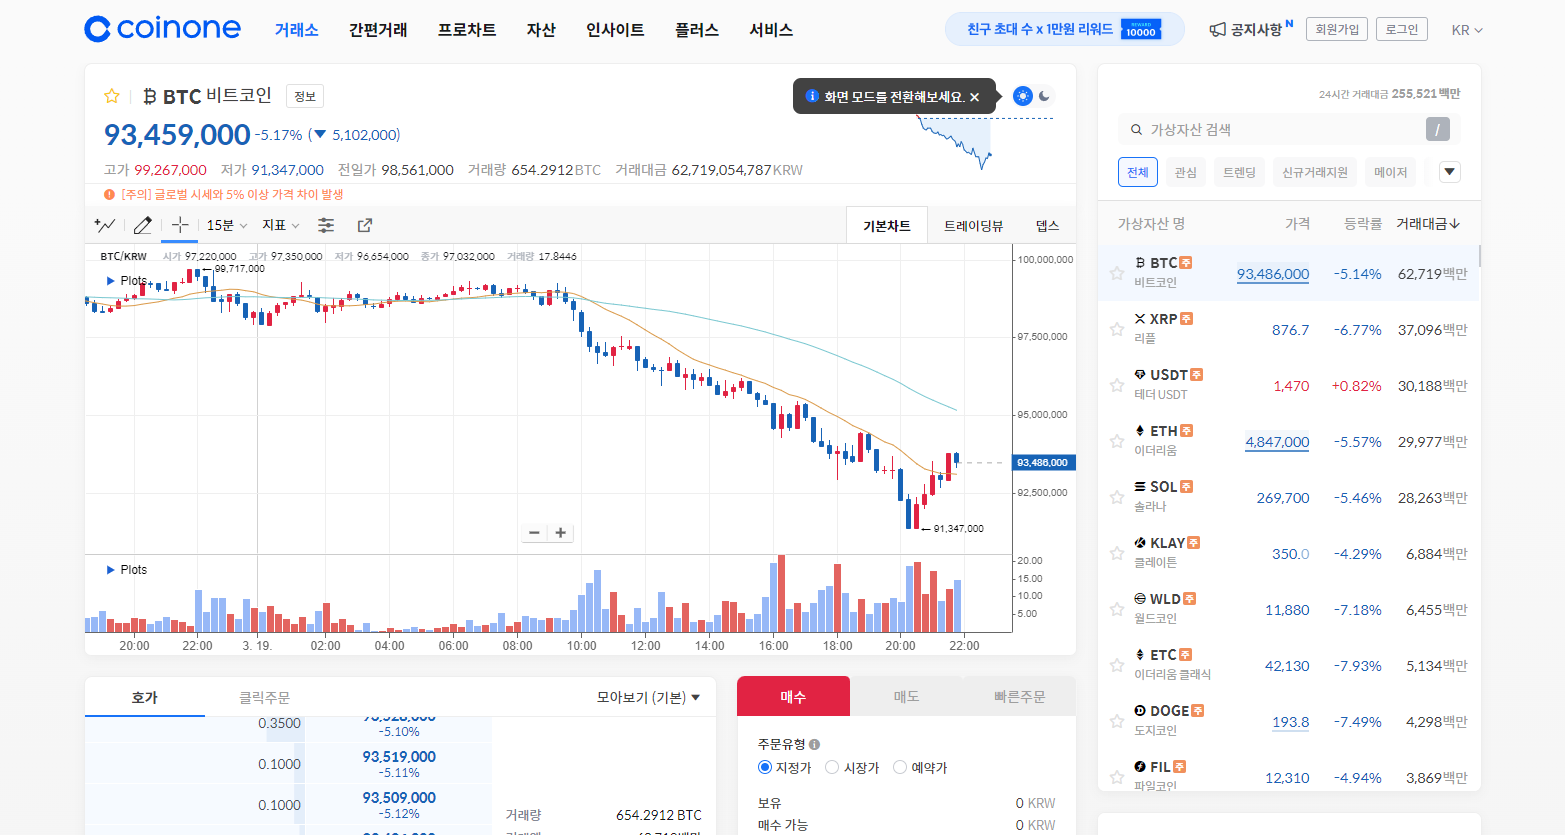Close the screen mode tooltip
Viewport: 1565px width, 835px height.
tap(975, 97)
